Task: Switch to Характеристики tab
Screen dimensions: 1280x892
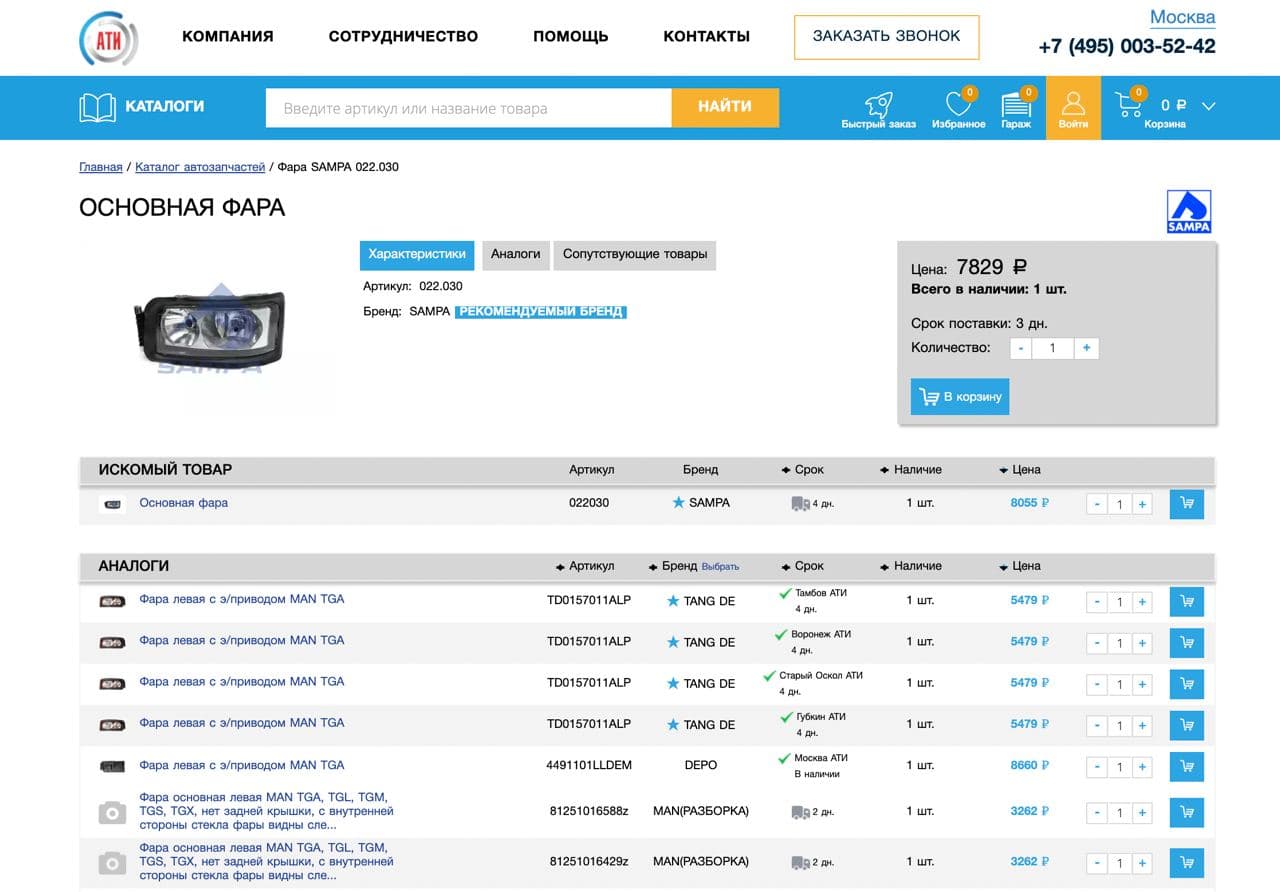Action: coord(417,254)
